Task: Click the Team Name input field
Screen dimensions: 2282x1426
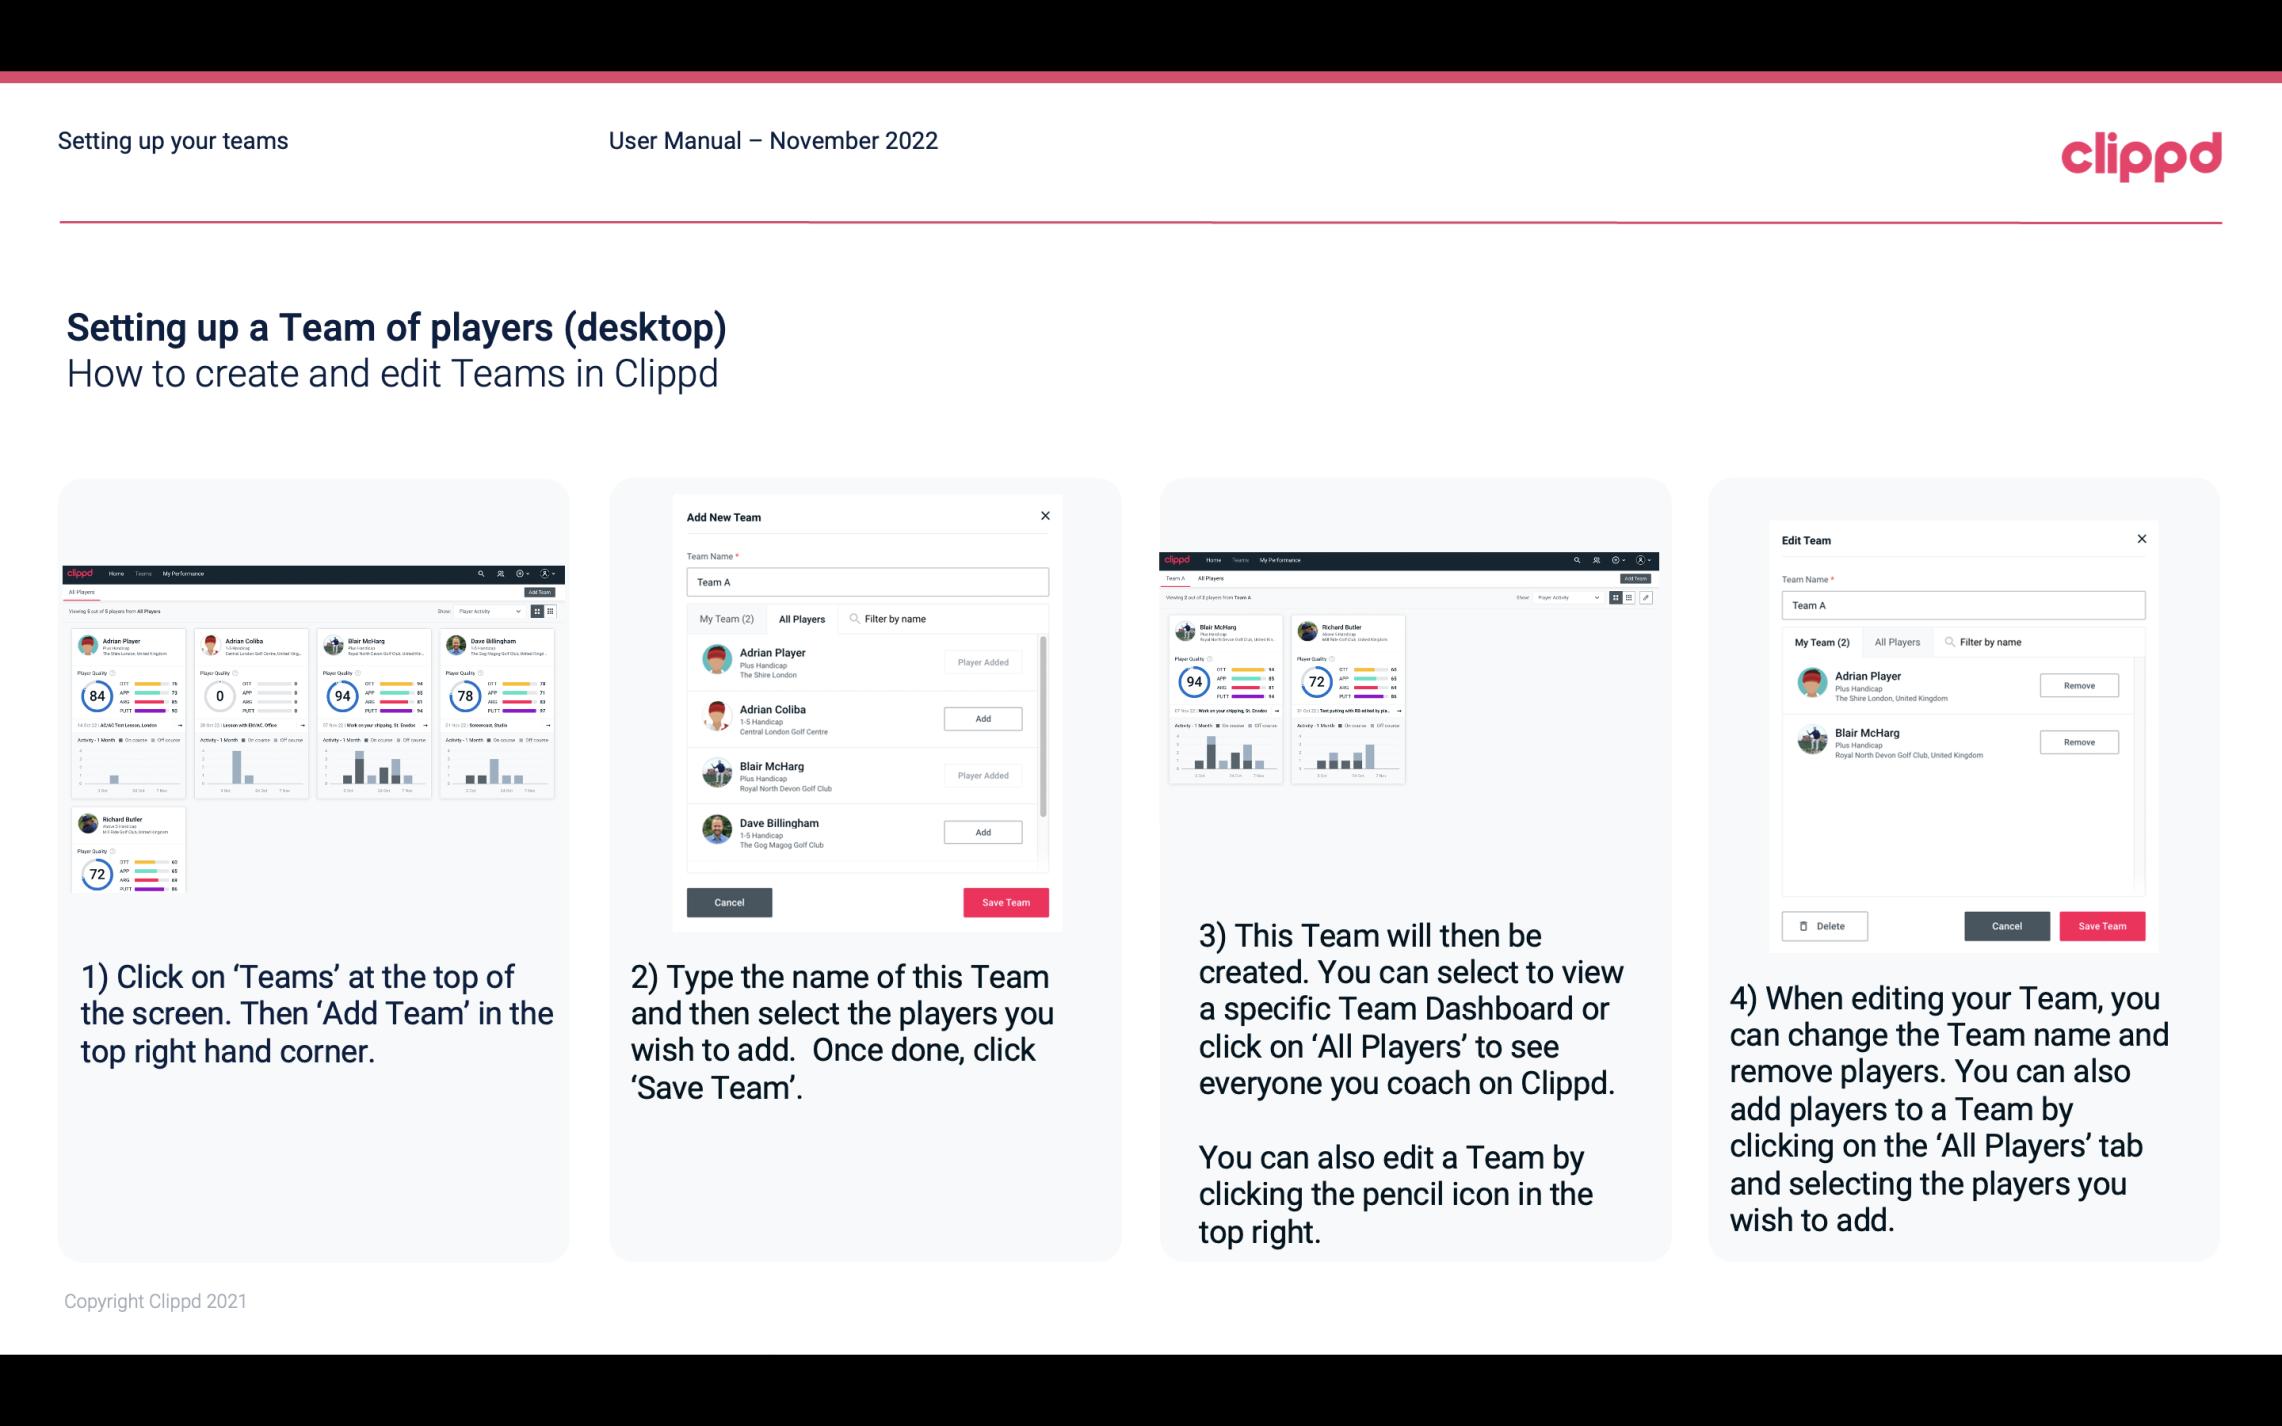Action: (867, 582)
